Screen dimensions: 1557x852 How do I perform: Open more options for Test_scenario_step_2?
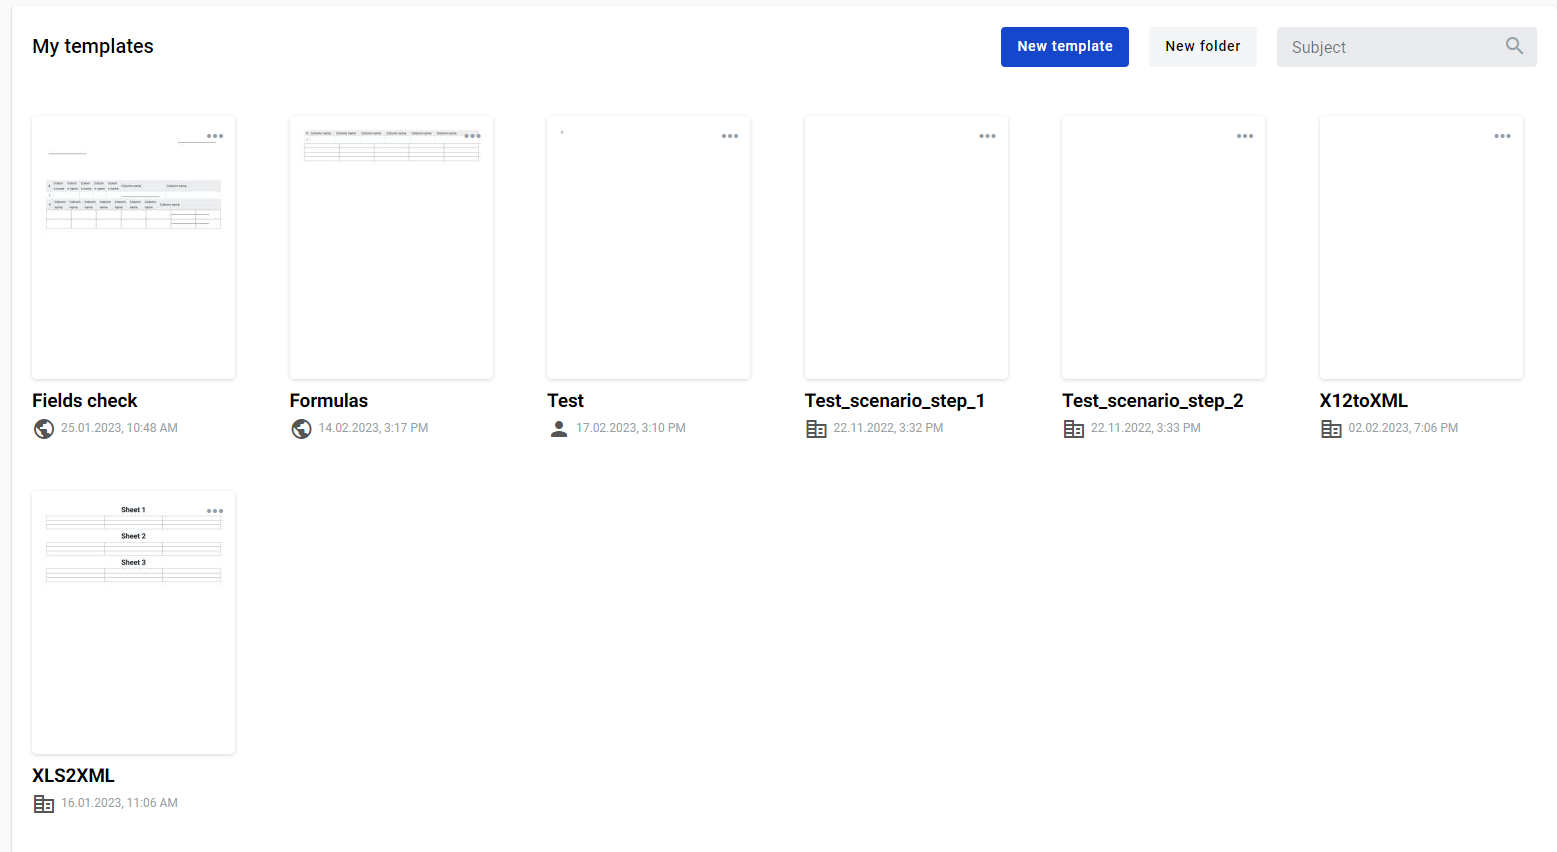[1245, 136]
